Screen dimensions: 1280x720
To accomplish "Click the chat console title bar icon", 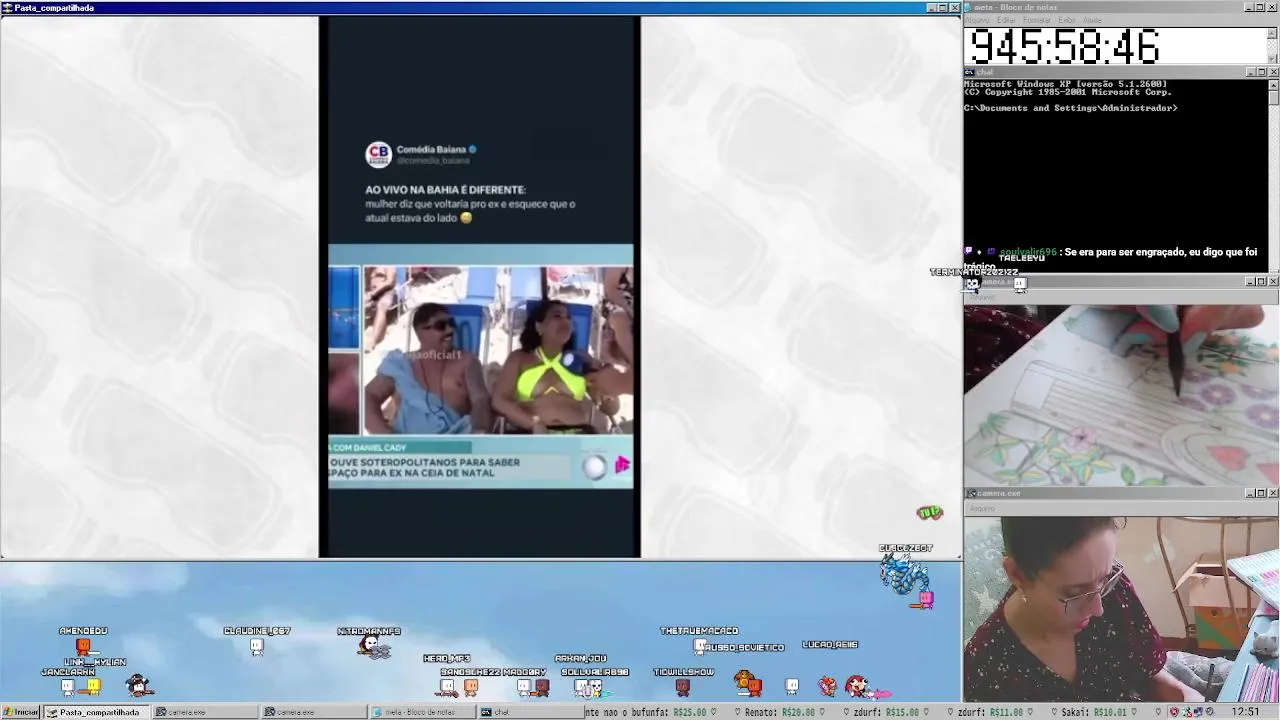I will (969, 72).
